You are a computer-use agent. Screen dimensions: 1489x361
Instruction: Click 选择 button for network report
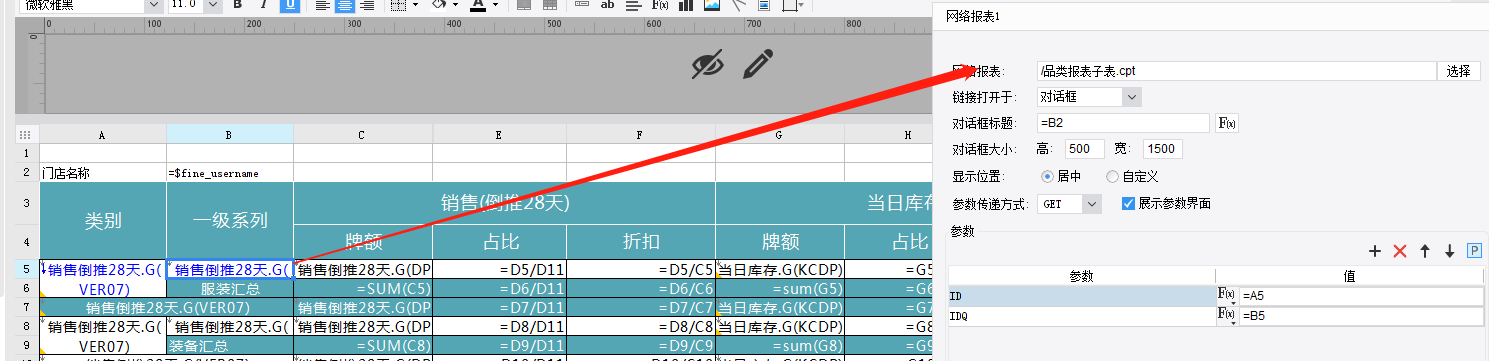pyautogui.click(x=1458, y=71)
